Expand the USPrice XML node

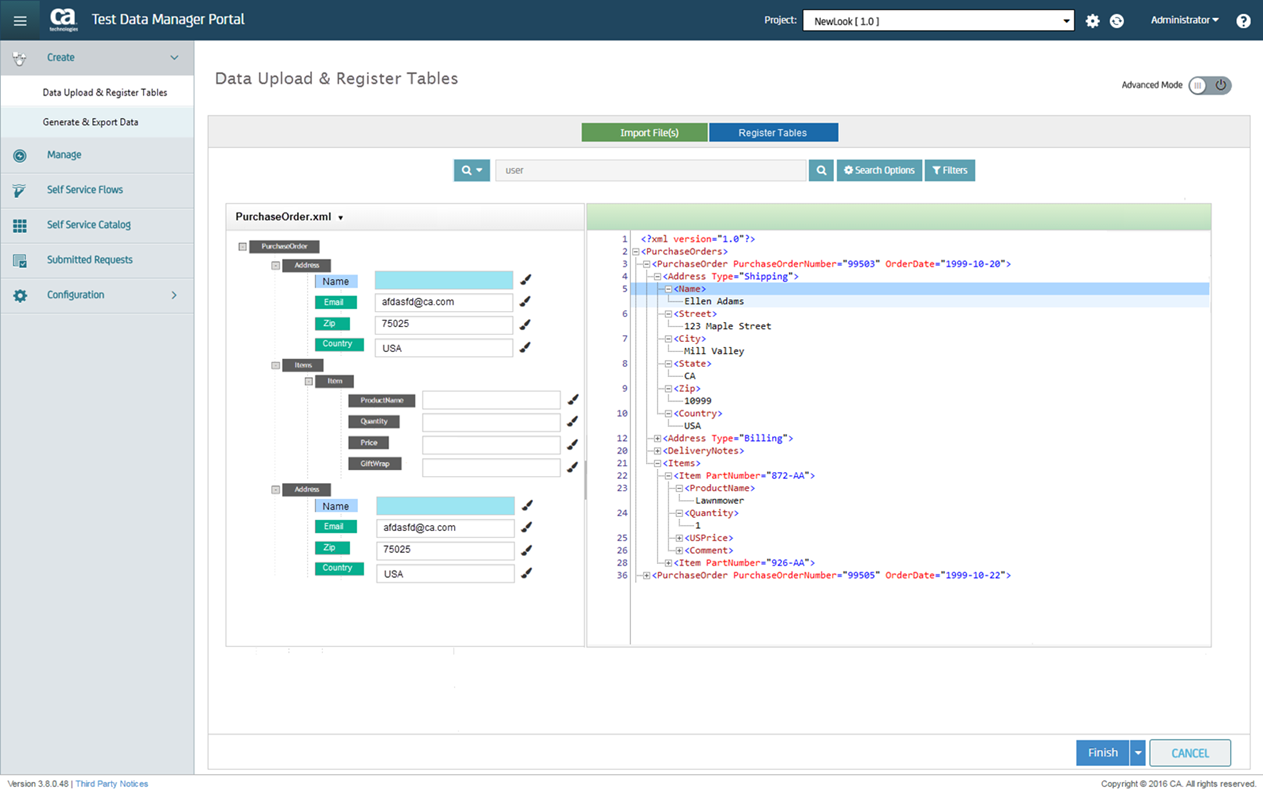pos(680,538)
